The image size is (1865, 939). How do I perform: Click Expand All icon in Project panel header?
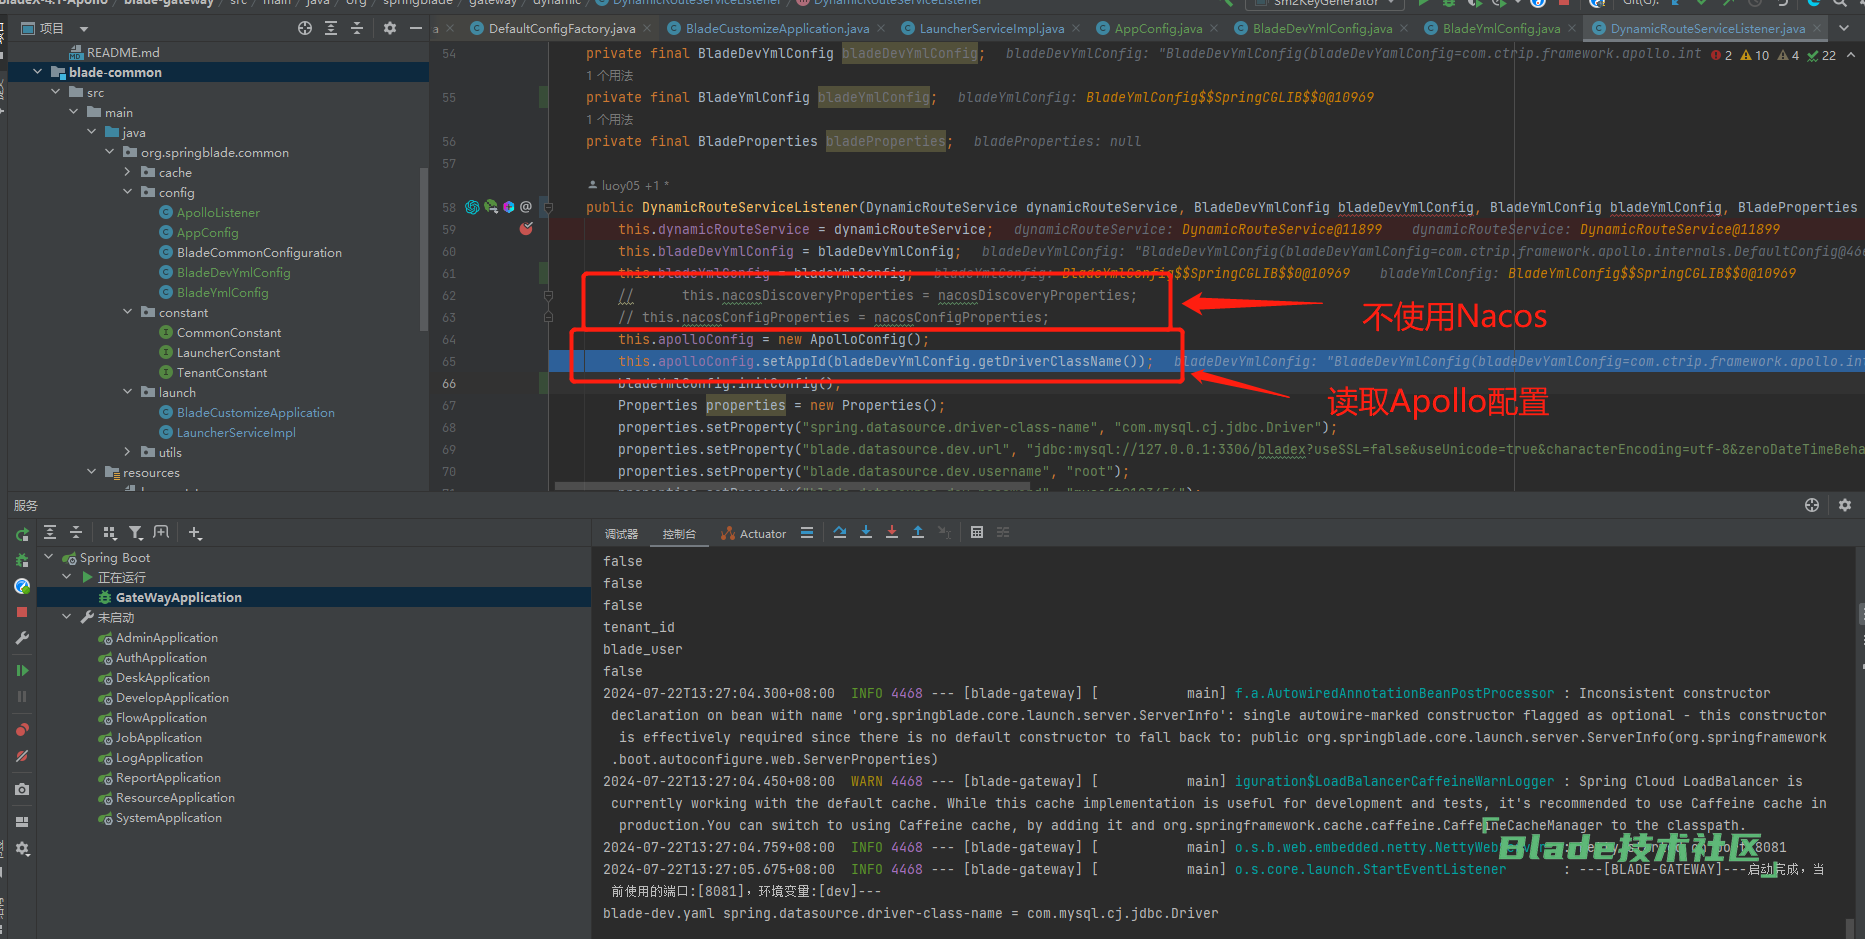331,28
